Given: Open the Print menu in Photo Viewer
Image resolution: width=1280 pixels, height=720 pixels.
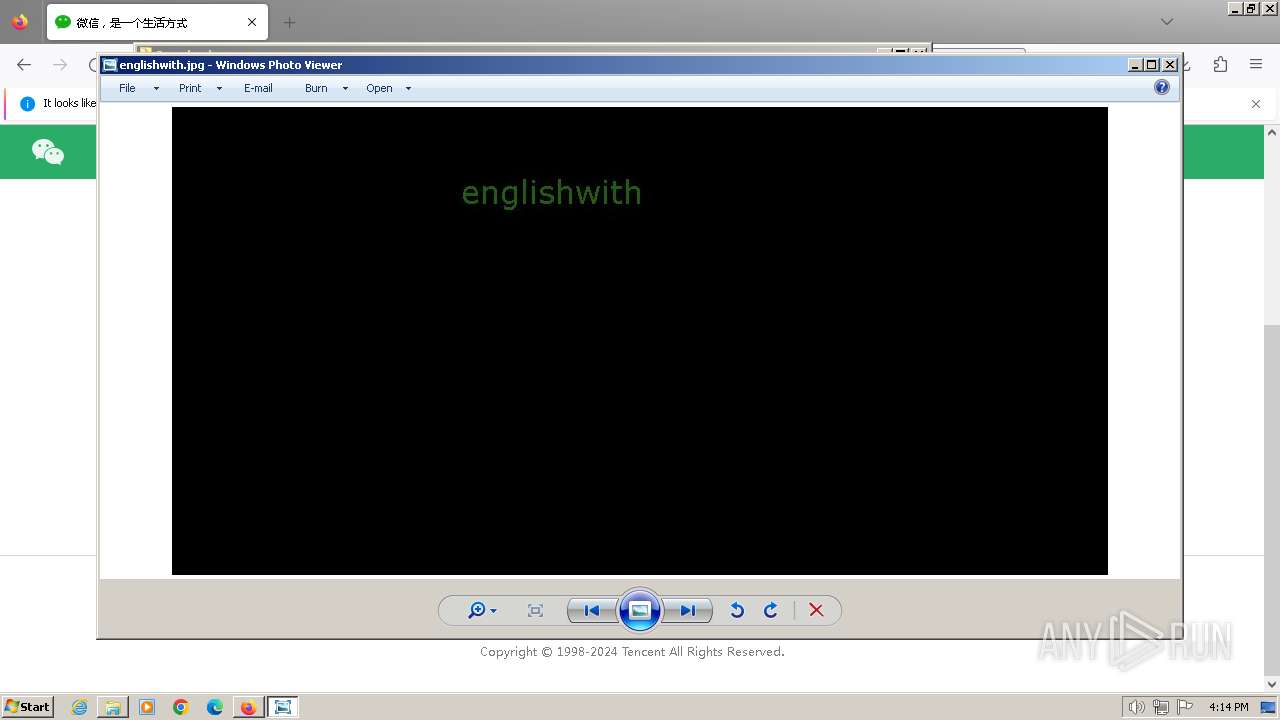Looking at the screenshot, I should pos(190,88).
